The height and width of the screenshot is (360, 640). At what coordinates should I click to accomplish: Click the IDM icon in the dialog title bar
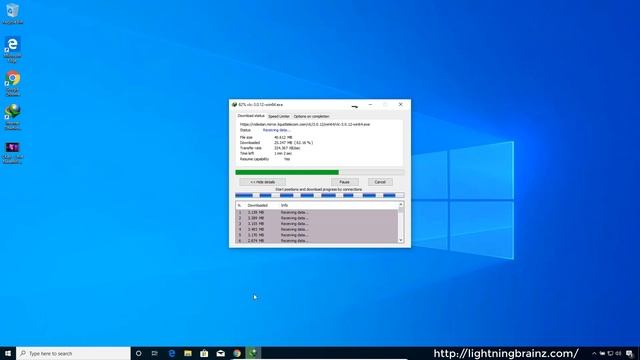click(234, 105)
